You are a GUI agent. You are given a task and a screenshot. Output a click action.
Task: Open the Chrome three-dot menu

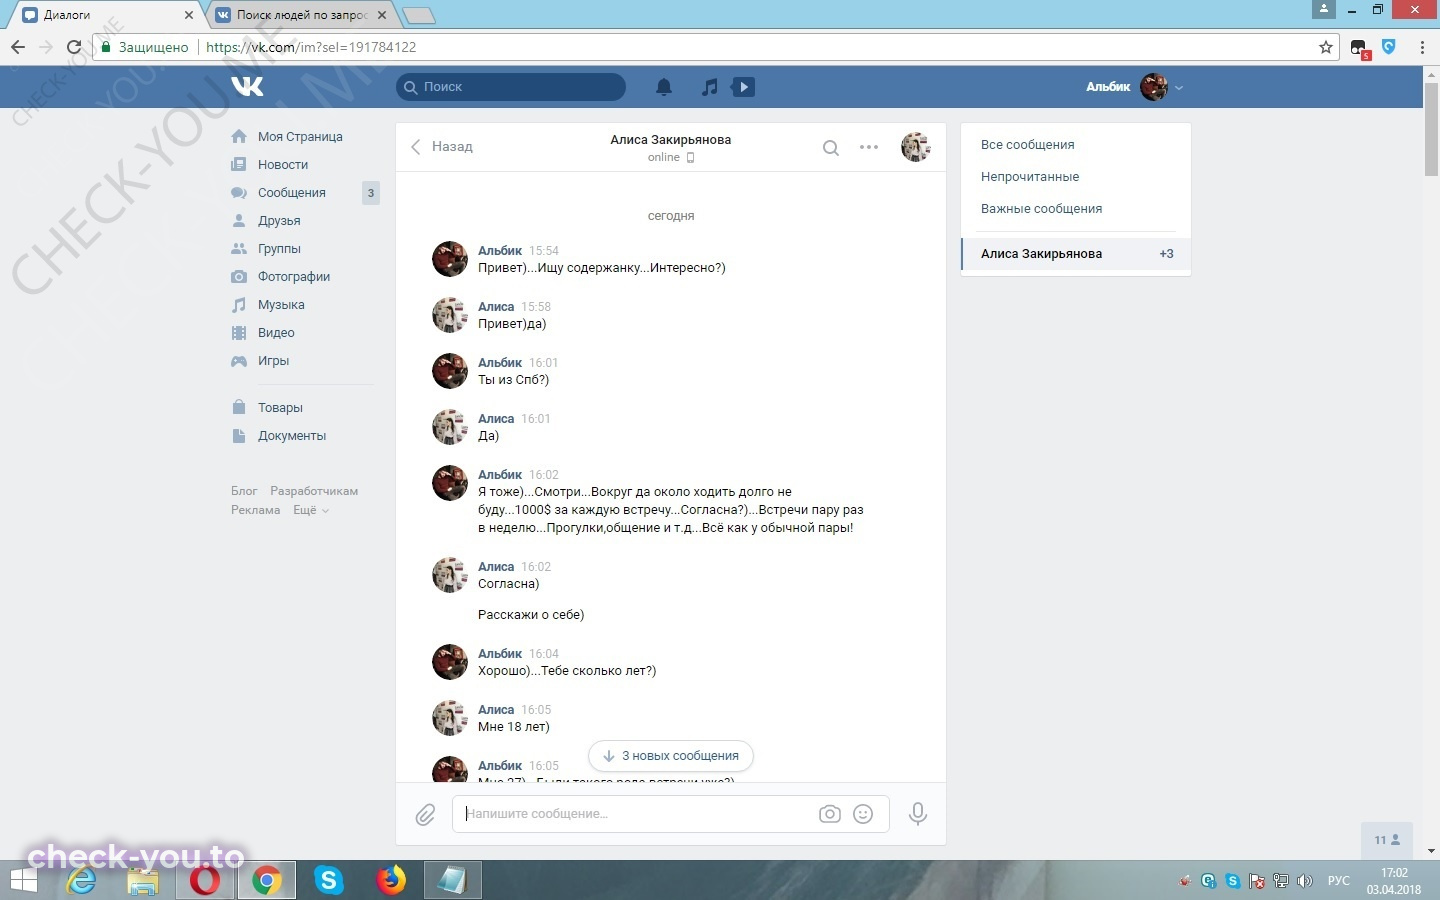[x=1422, y=47]
